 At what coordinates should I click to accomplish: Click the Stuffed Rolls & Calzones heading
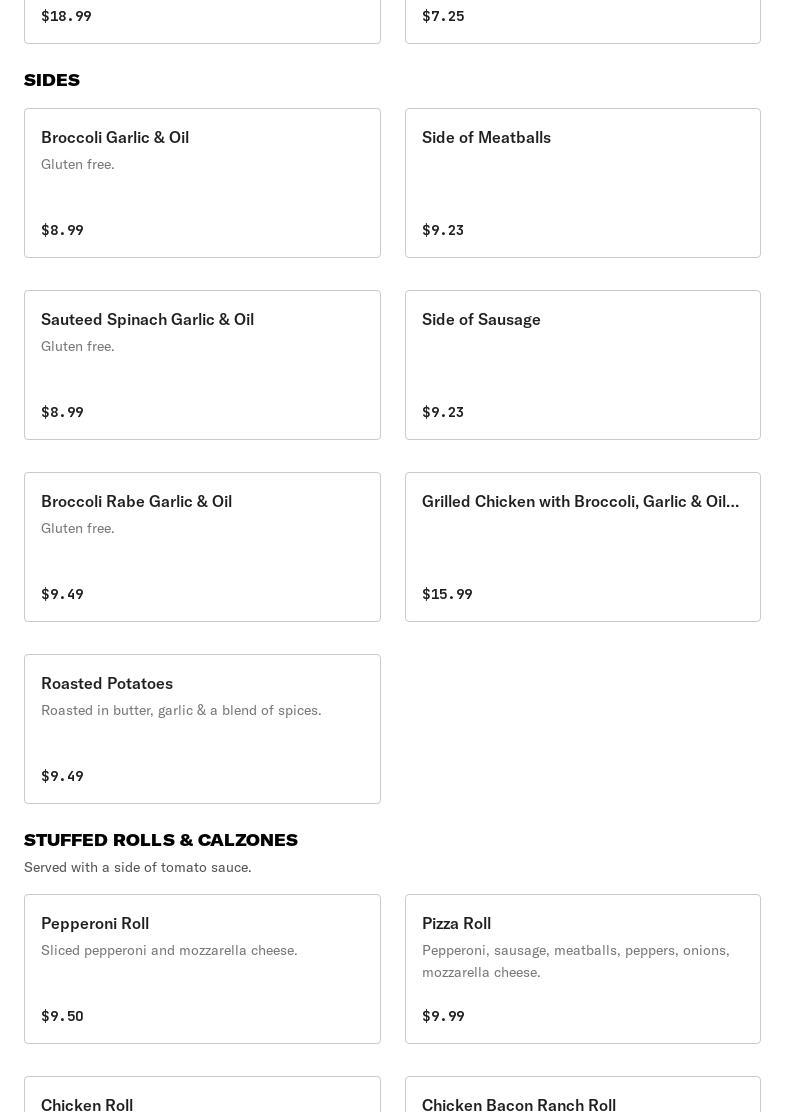[x=161, y=840]
